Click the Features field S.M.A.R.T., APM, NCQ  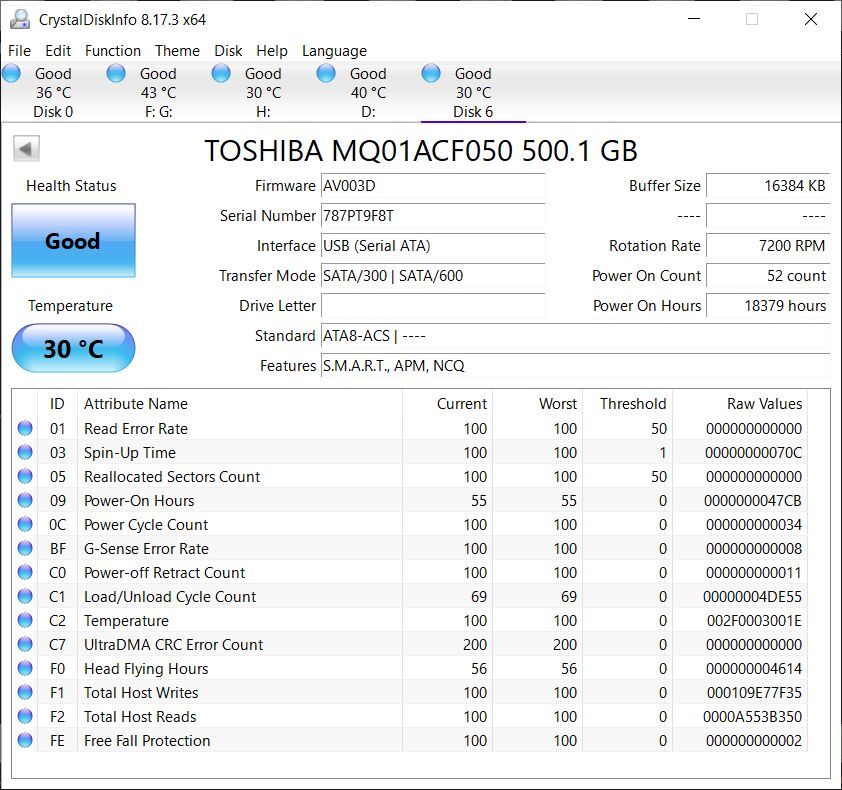click(x=576, y=366)
